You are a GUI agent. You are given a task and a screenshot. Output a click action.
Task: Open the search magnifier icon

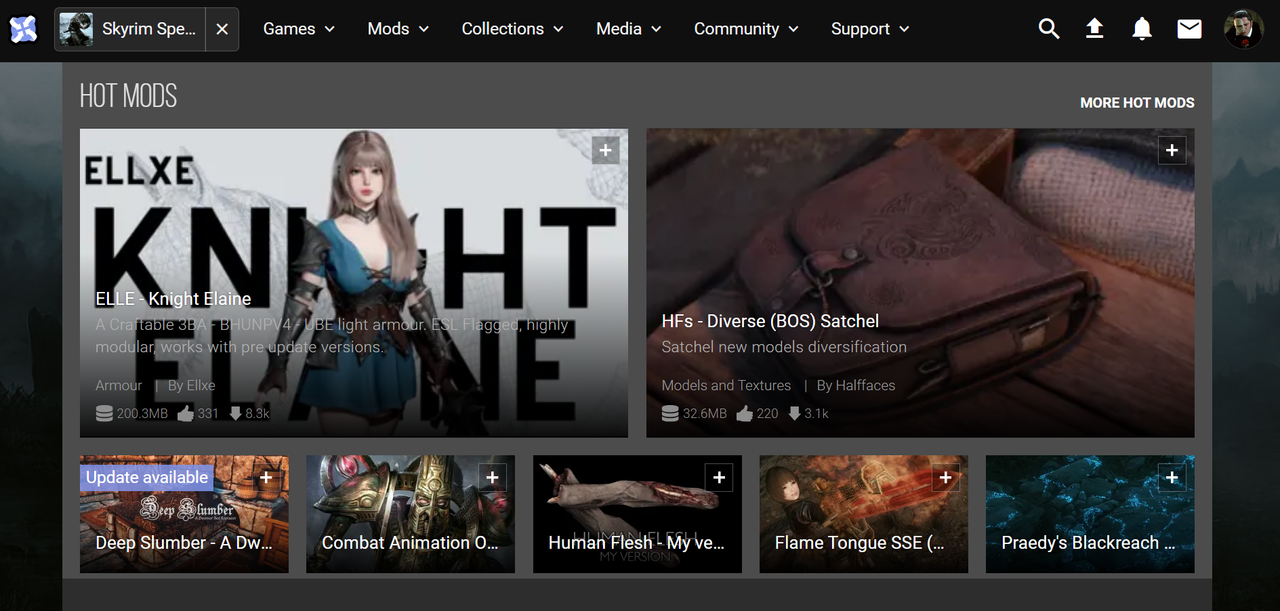click(x=1048, y=29)
